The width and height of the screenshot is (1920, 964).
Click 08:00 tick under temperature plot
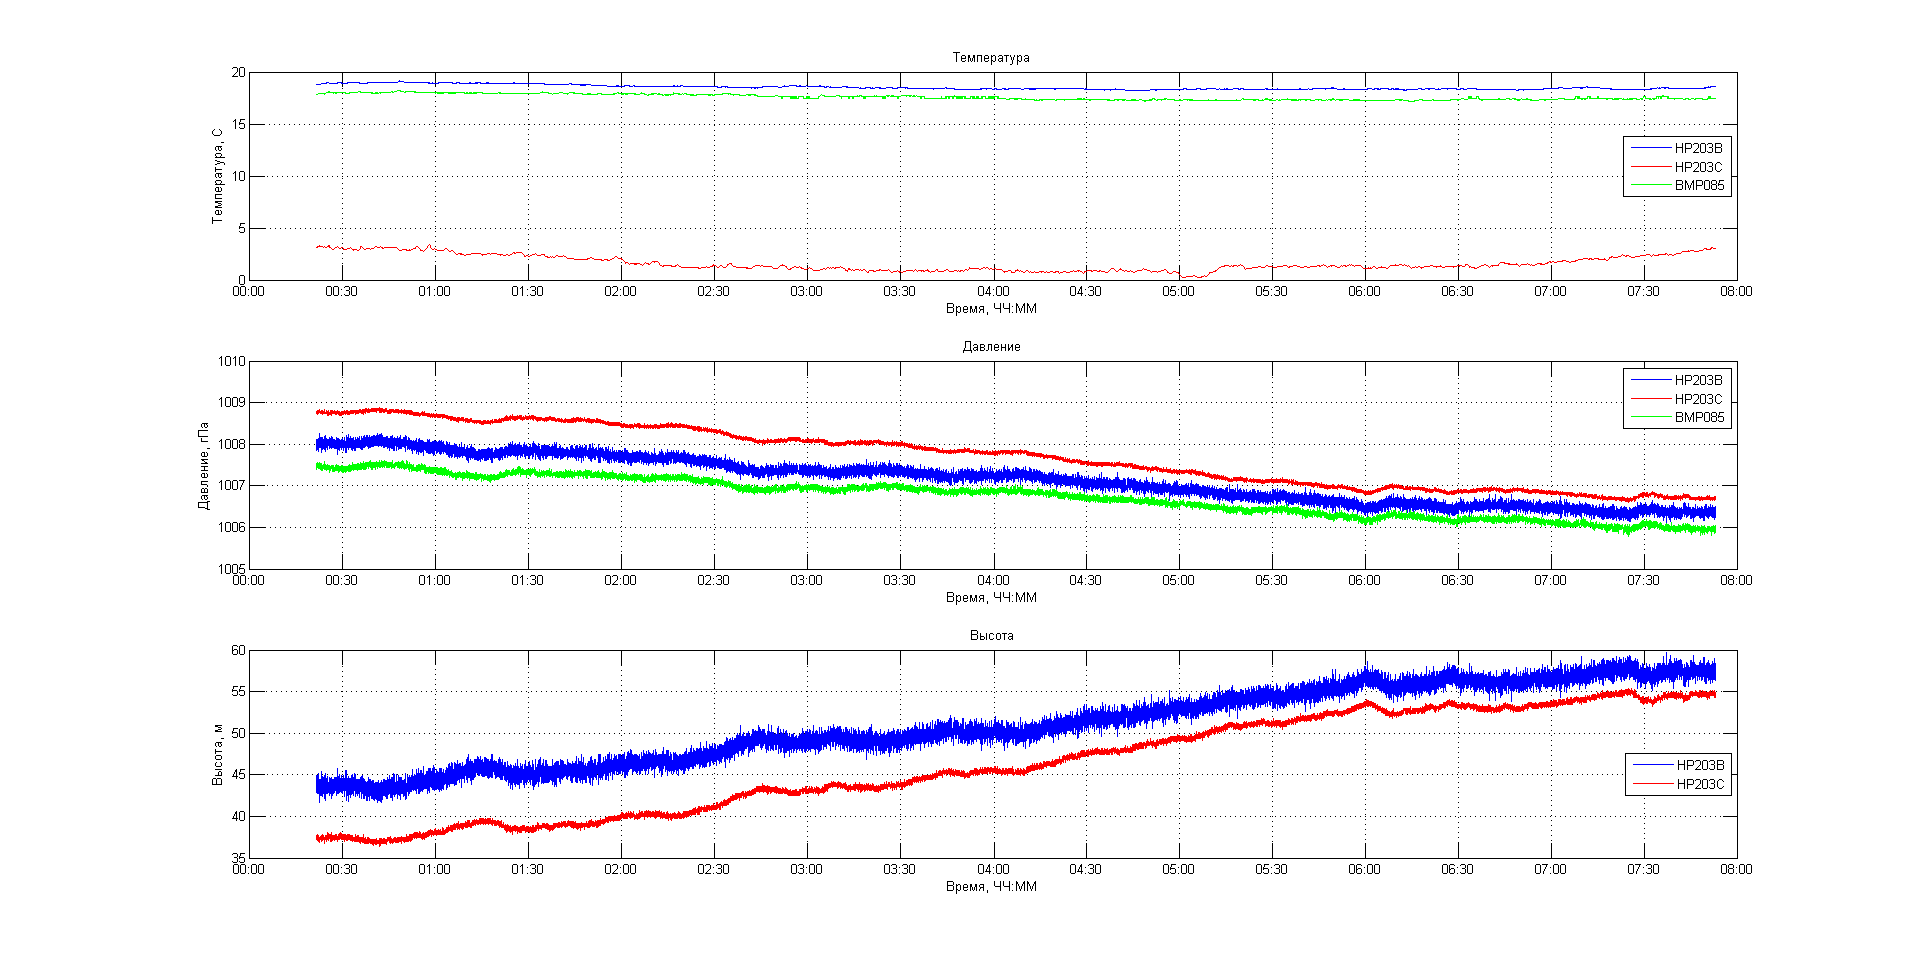[1736, 292]
